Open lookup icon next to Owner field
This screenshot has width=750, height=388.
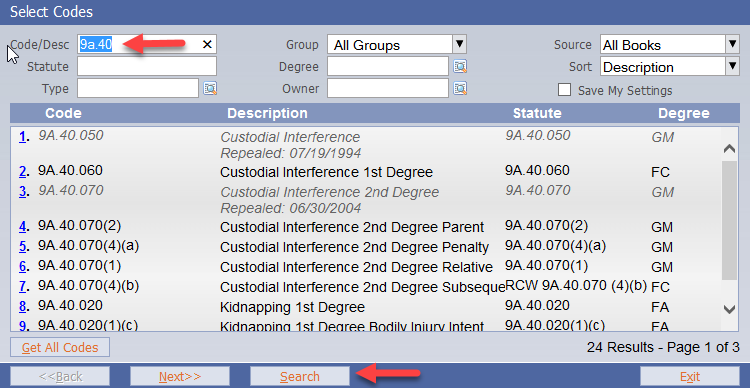(460, 88)
